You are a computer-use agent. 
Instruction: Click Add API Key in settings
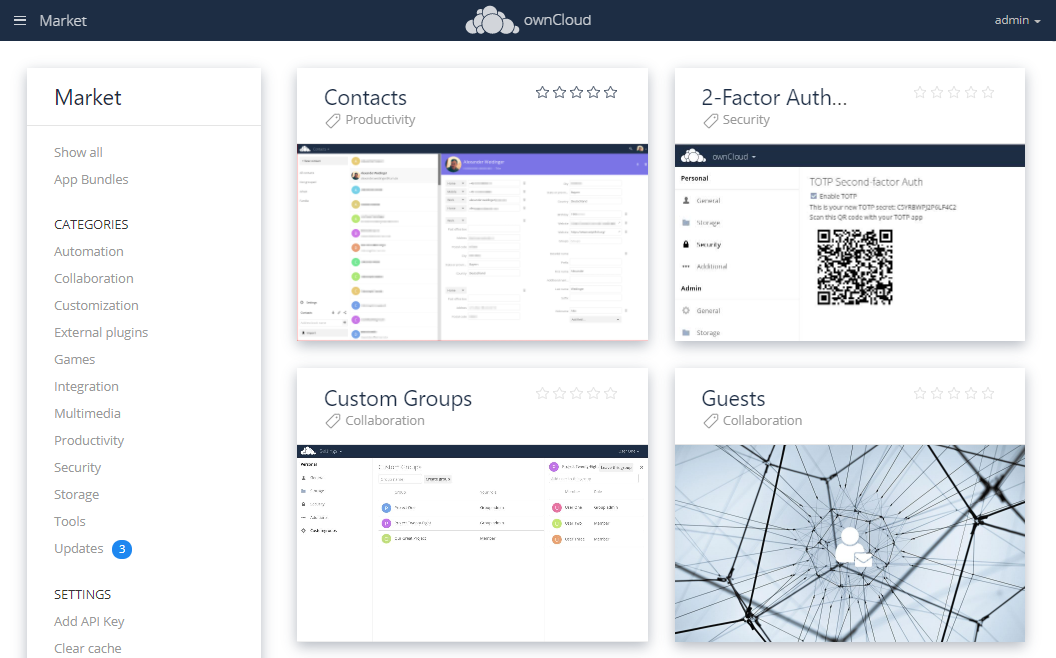pos(89,621)
